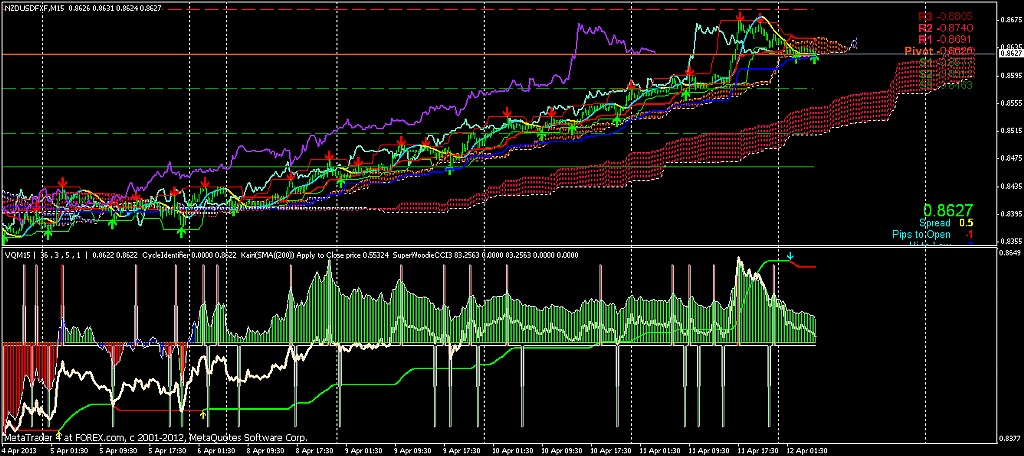
Task: Click the MetaTrader 4 copyright text
Action: pyautogui.click(x=155, y=437)
